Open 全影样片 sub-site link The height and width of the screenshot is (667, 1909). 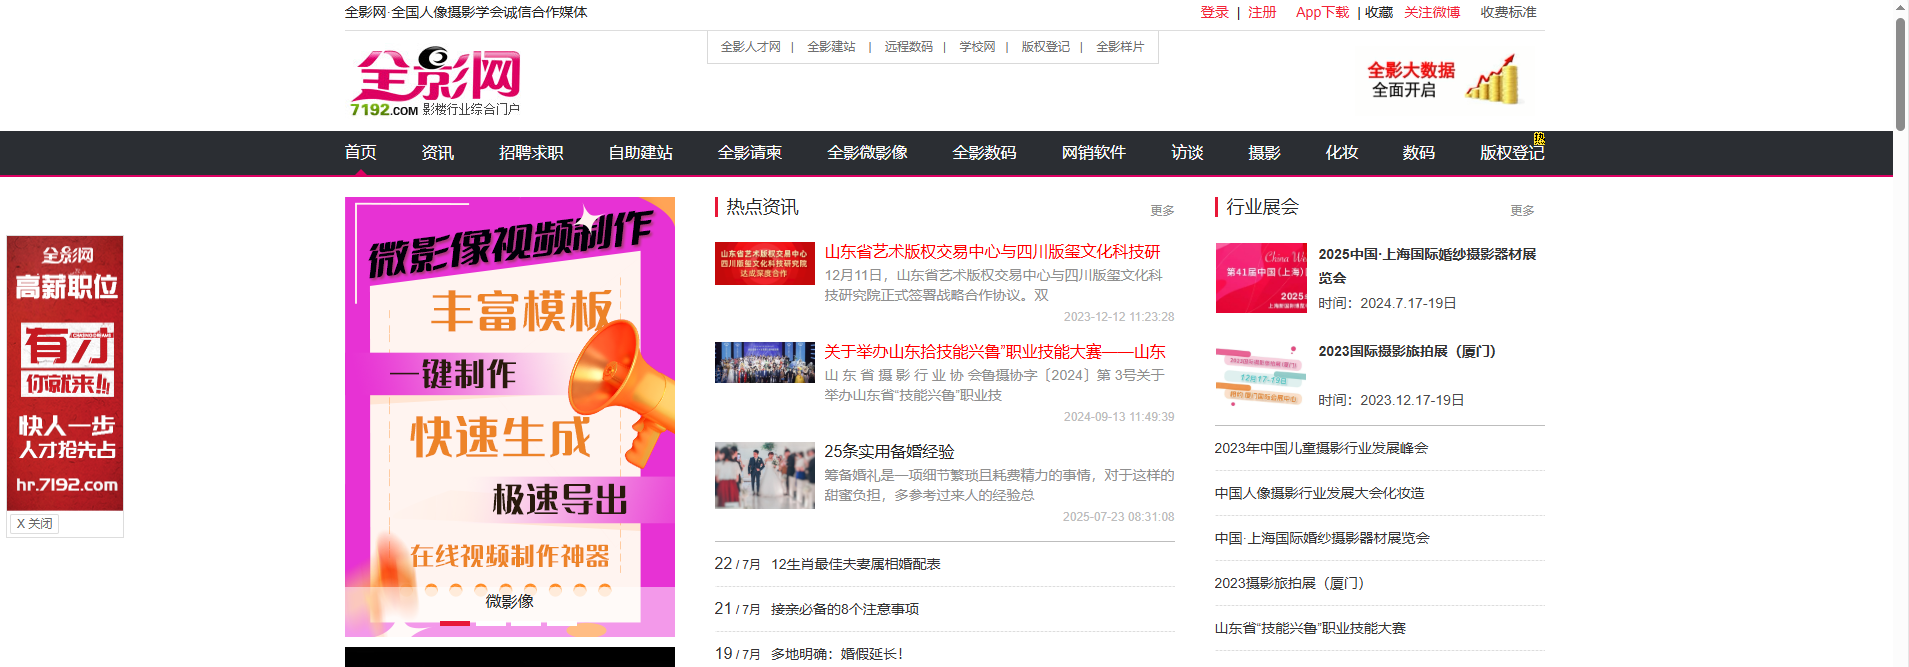tap(1120, 47)
